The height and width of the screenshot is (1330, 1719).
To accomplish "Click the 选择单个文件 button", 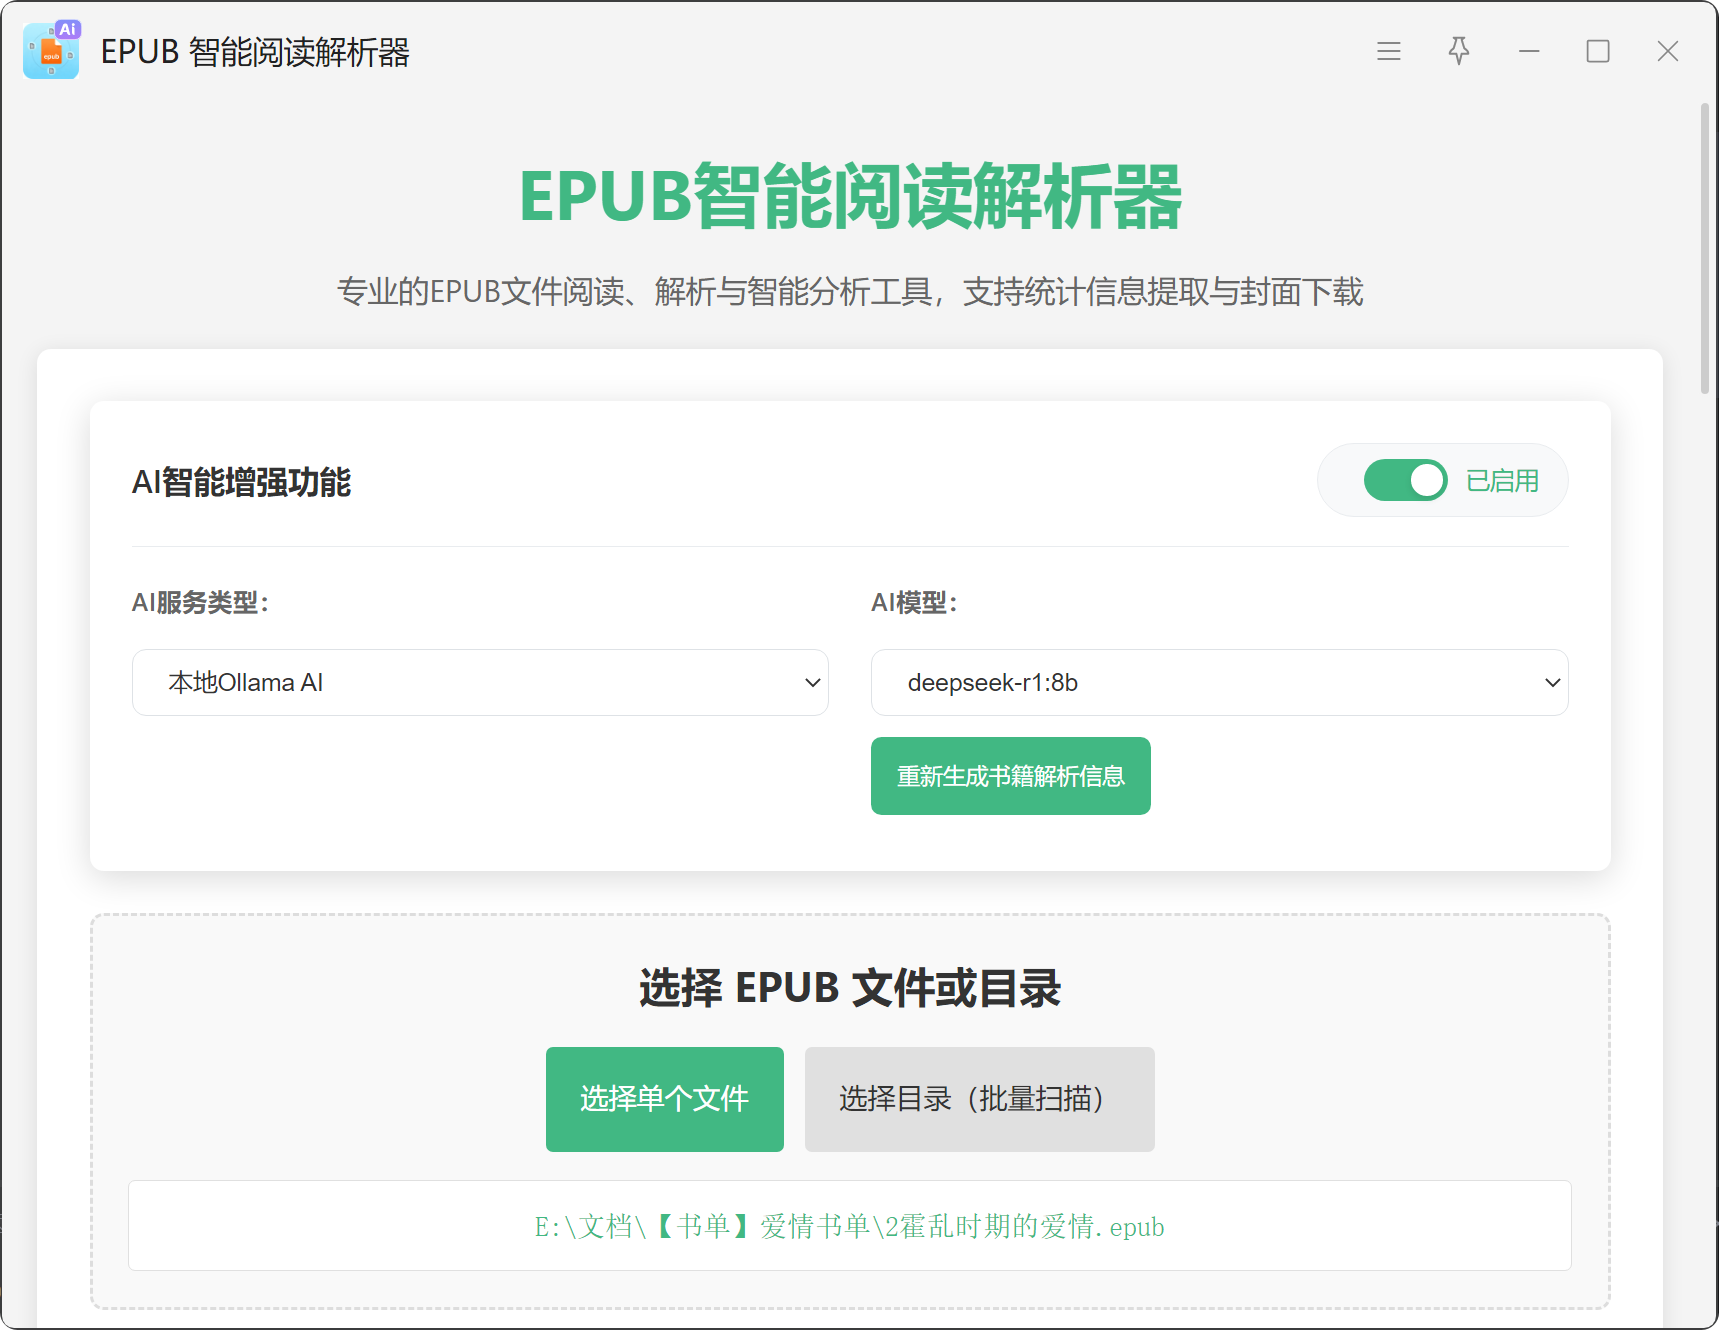I will click(664, 1099).
